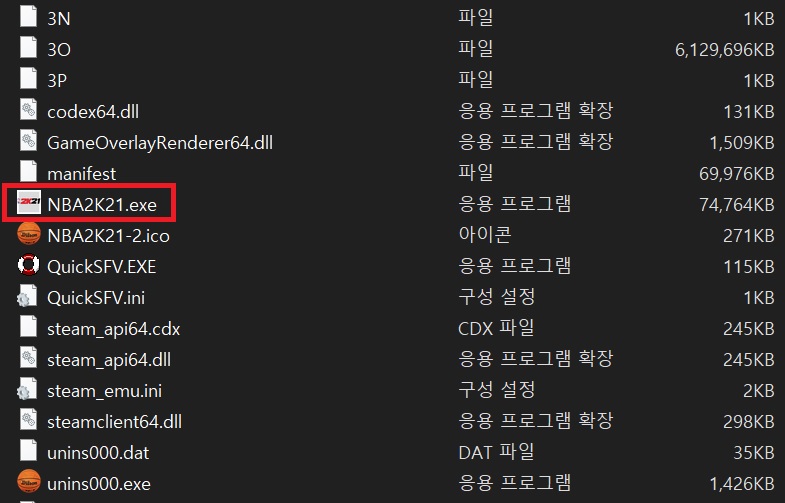Viewport: 785px width, 503px height.
Task: Click the unins000.dat file name
Action: [x=98, y=453]
